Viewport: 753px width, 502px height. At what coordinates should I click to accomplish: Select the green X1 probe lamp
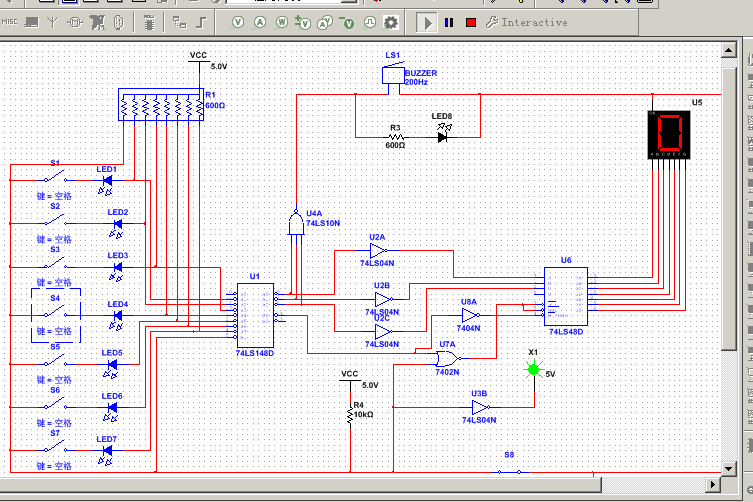click(x=534, y=369)
